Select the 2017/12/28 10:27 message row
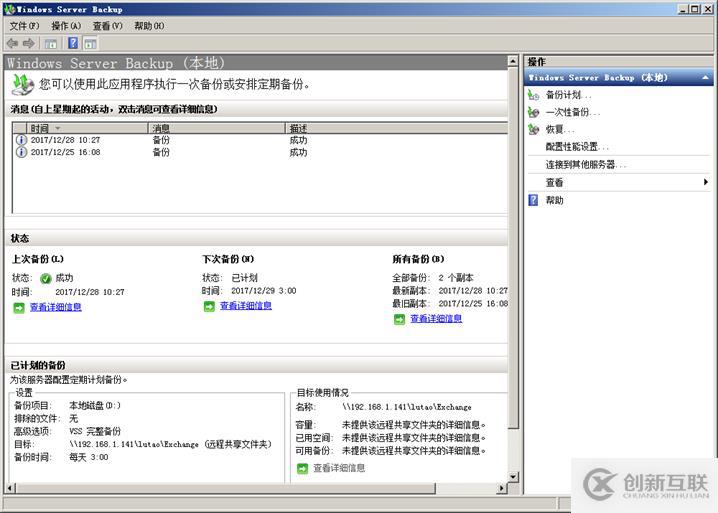The image size is (718, 513). click(x=261, y=140)
